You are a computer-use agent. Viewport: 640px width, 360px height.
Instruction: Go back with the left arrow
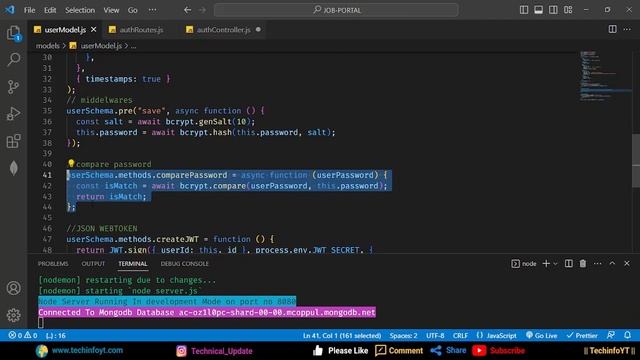tap(187, 10)
